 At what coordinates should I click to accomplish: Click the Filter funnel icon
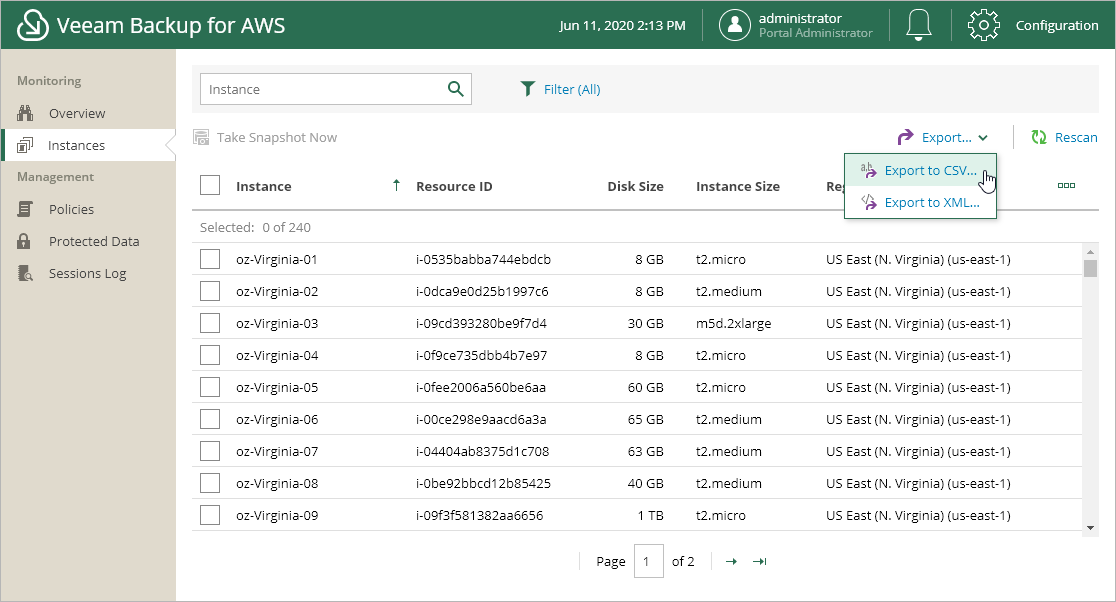527,89
